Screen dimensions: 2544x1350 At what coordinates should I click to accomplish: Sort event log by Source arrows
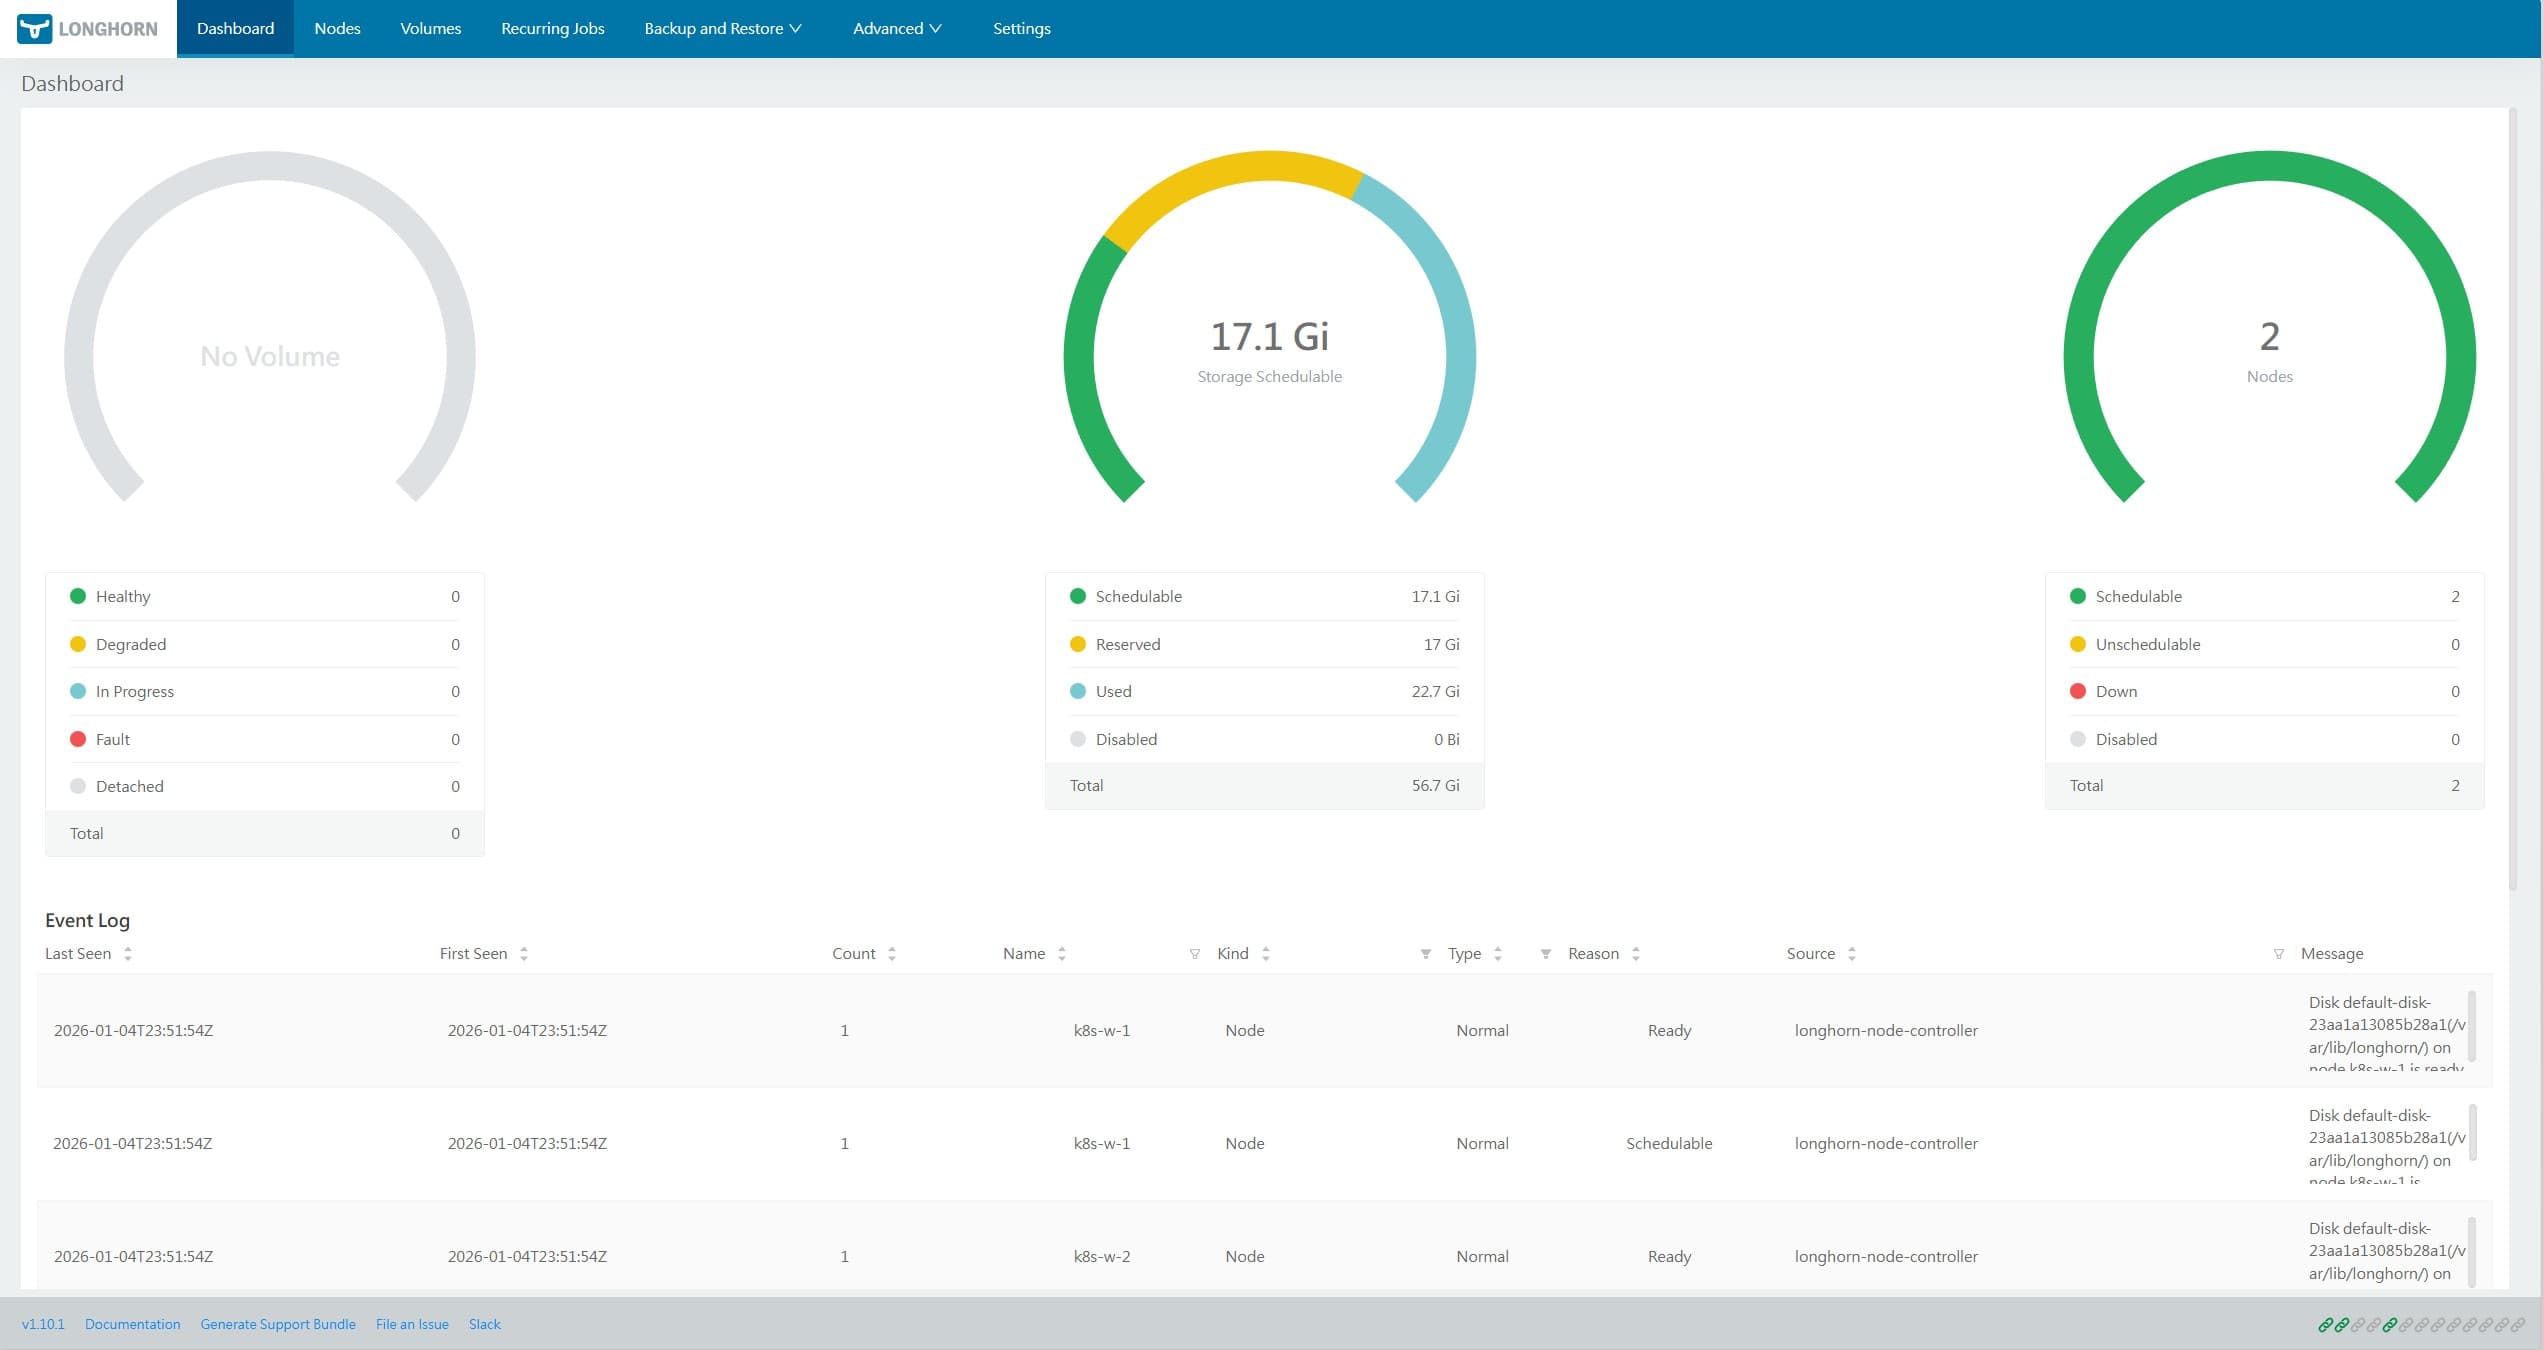pyautogui.click(x=1852, y=953)
